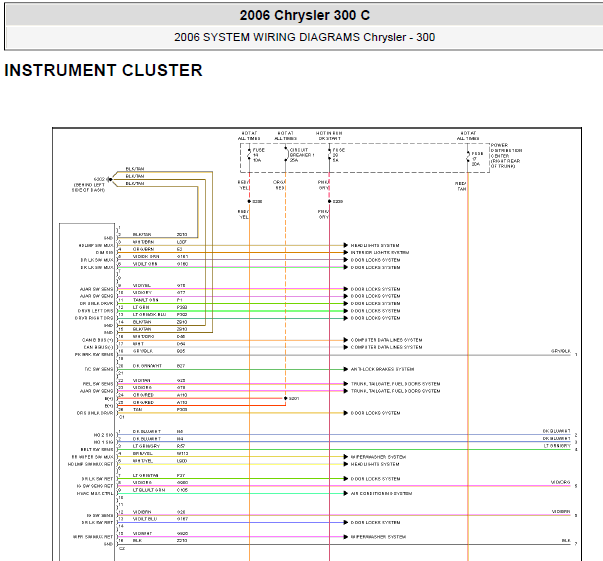Viewport: 603px width, 561px height.
Task: Click the 'HOT IN RUN OR START' label
Action: 329,136
